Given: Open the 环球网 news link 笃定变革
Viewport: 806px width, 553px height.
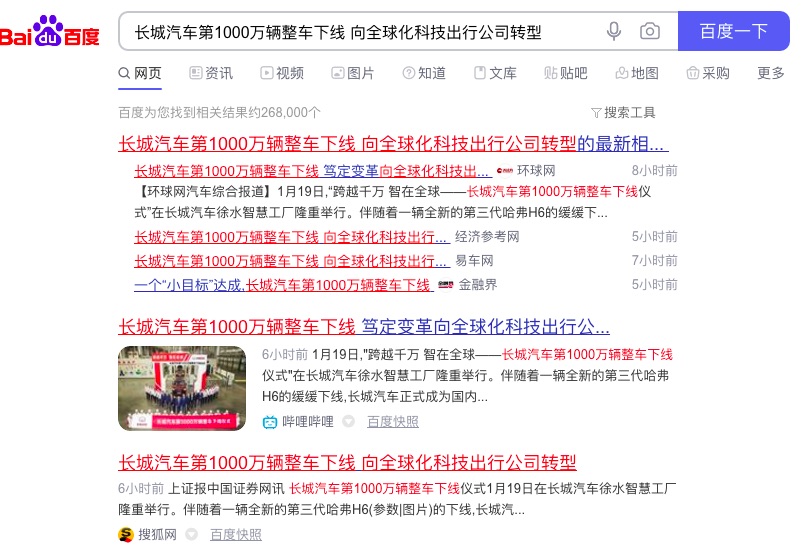Looking at the screenshot, I should (313, 171).
